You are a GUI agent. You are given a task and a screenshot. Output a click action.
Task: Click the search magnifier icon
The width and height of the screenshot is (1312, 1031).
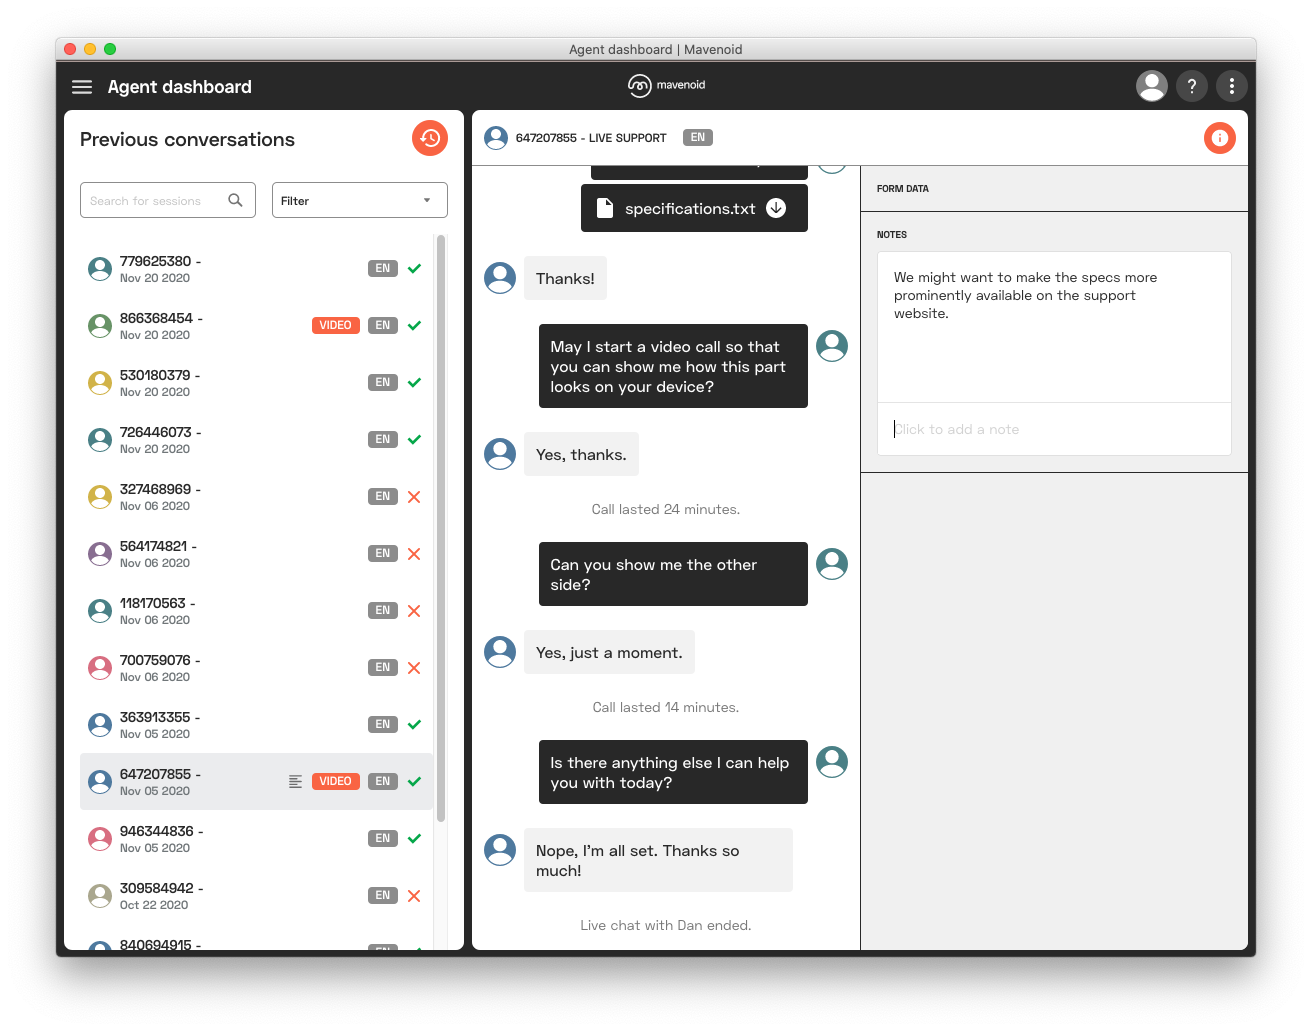(x=235, y=200)
